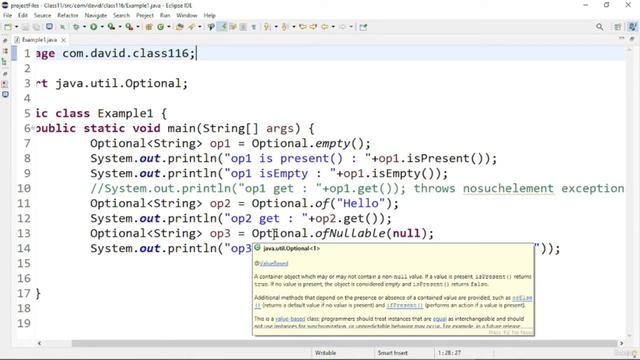Follow the value-based link in Javadoc popup
Image resolution: width=640 pixels, height=360 pixels.
point(290,319)
